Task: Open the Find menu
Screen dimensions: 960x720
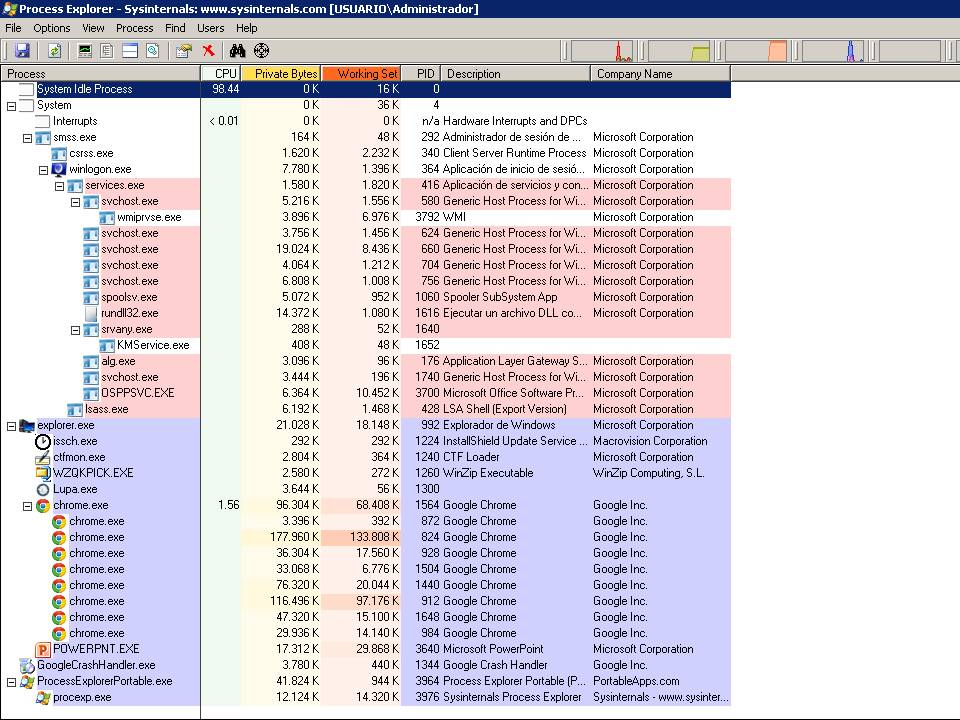Action: (x=175, y=28)
